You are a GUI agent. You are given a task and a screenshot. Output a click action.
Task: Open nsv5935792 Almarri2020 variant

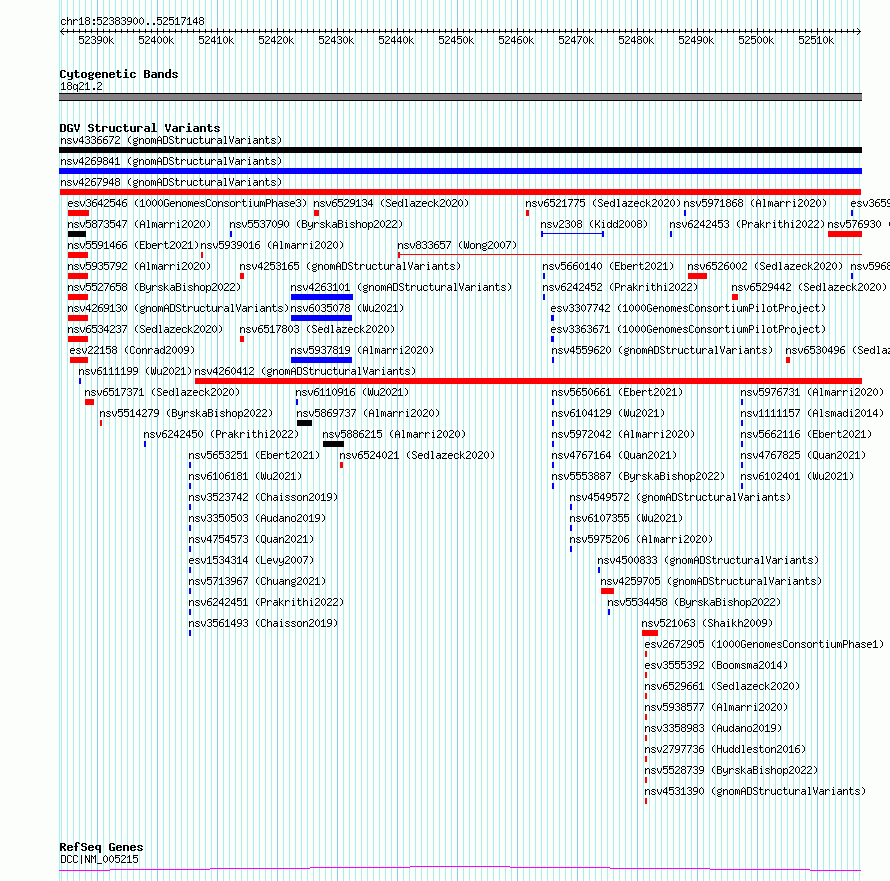139,266
